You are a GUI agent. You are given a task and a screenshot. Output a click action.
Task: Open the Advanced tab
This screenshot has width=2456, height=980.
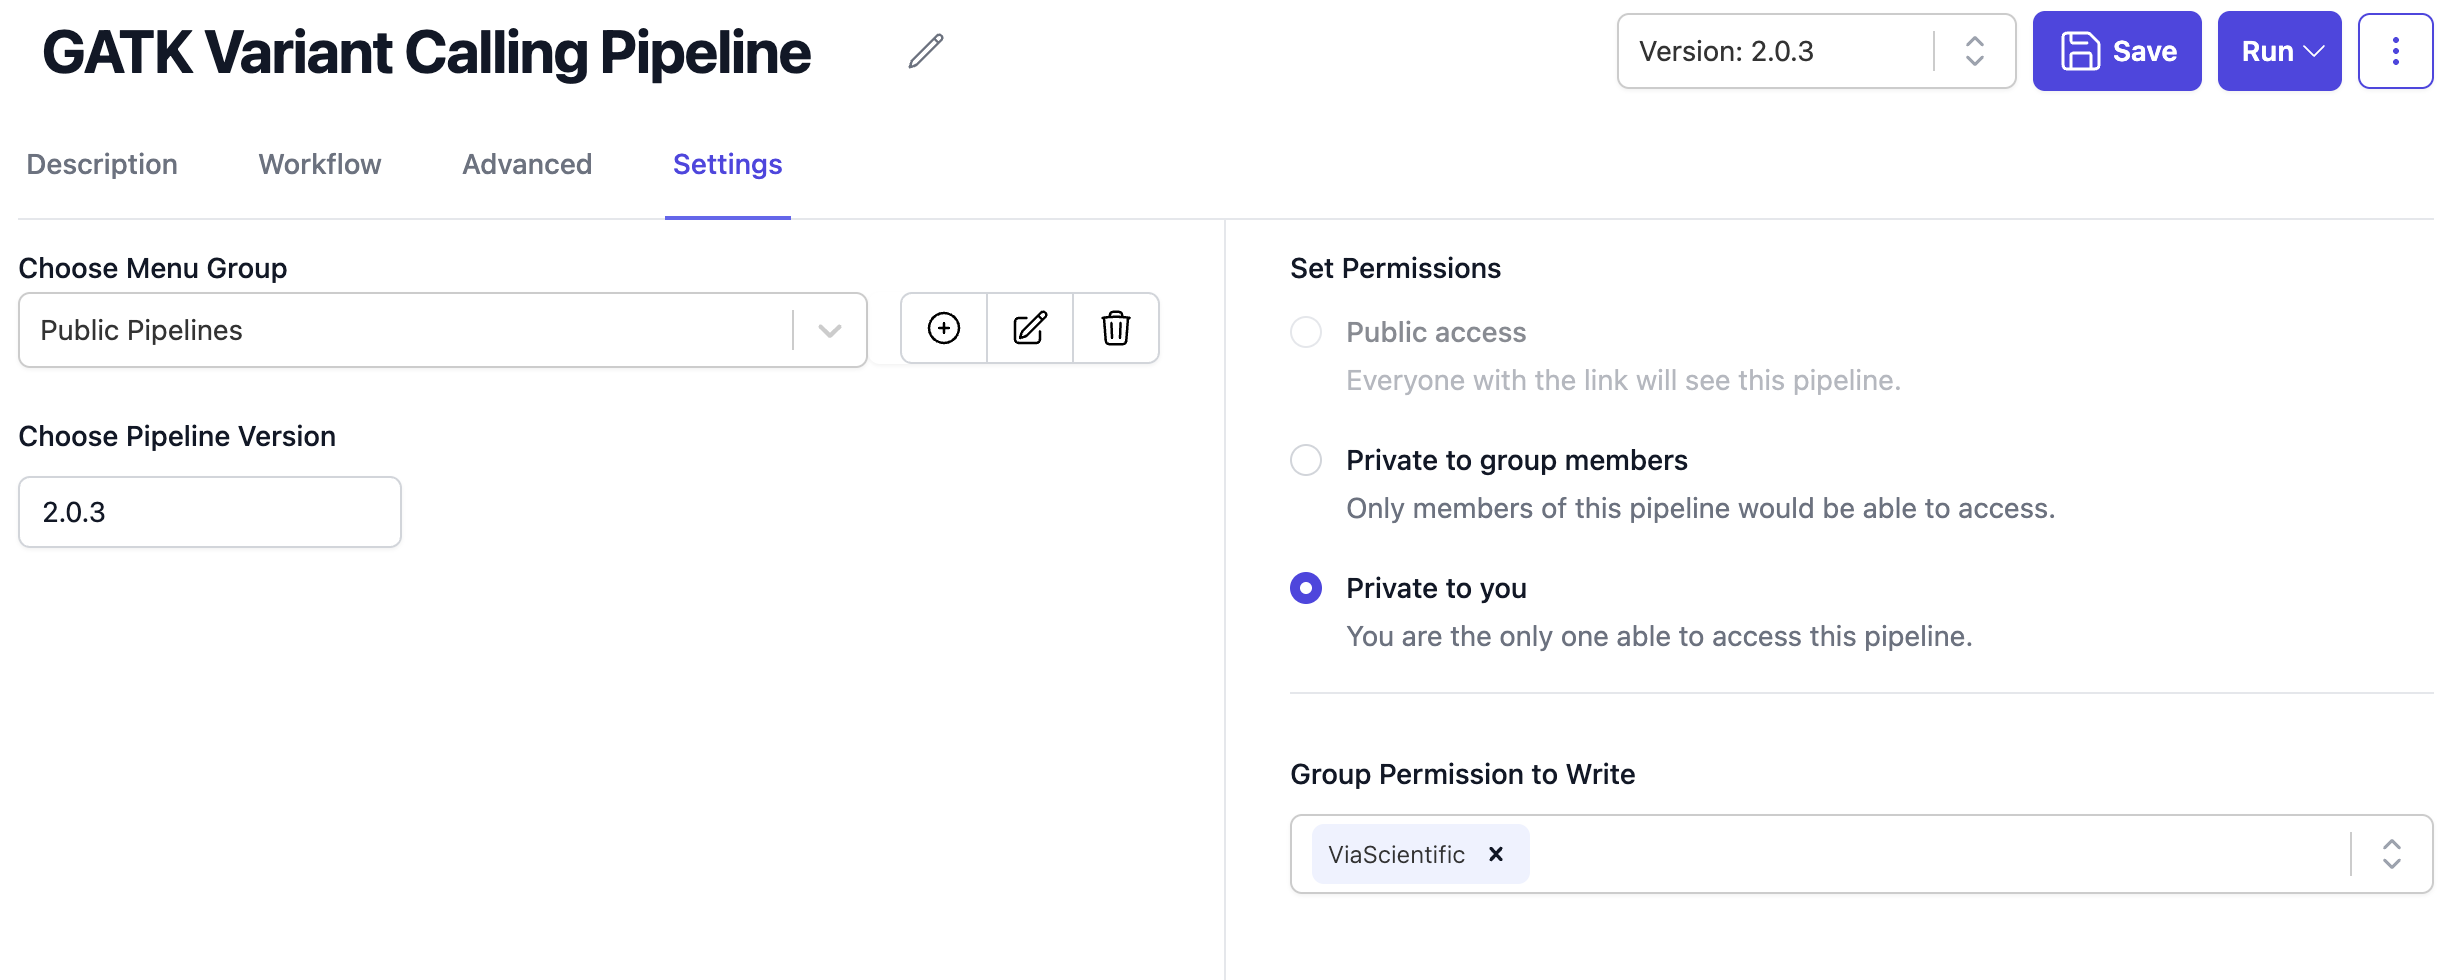point(527,164)
